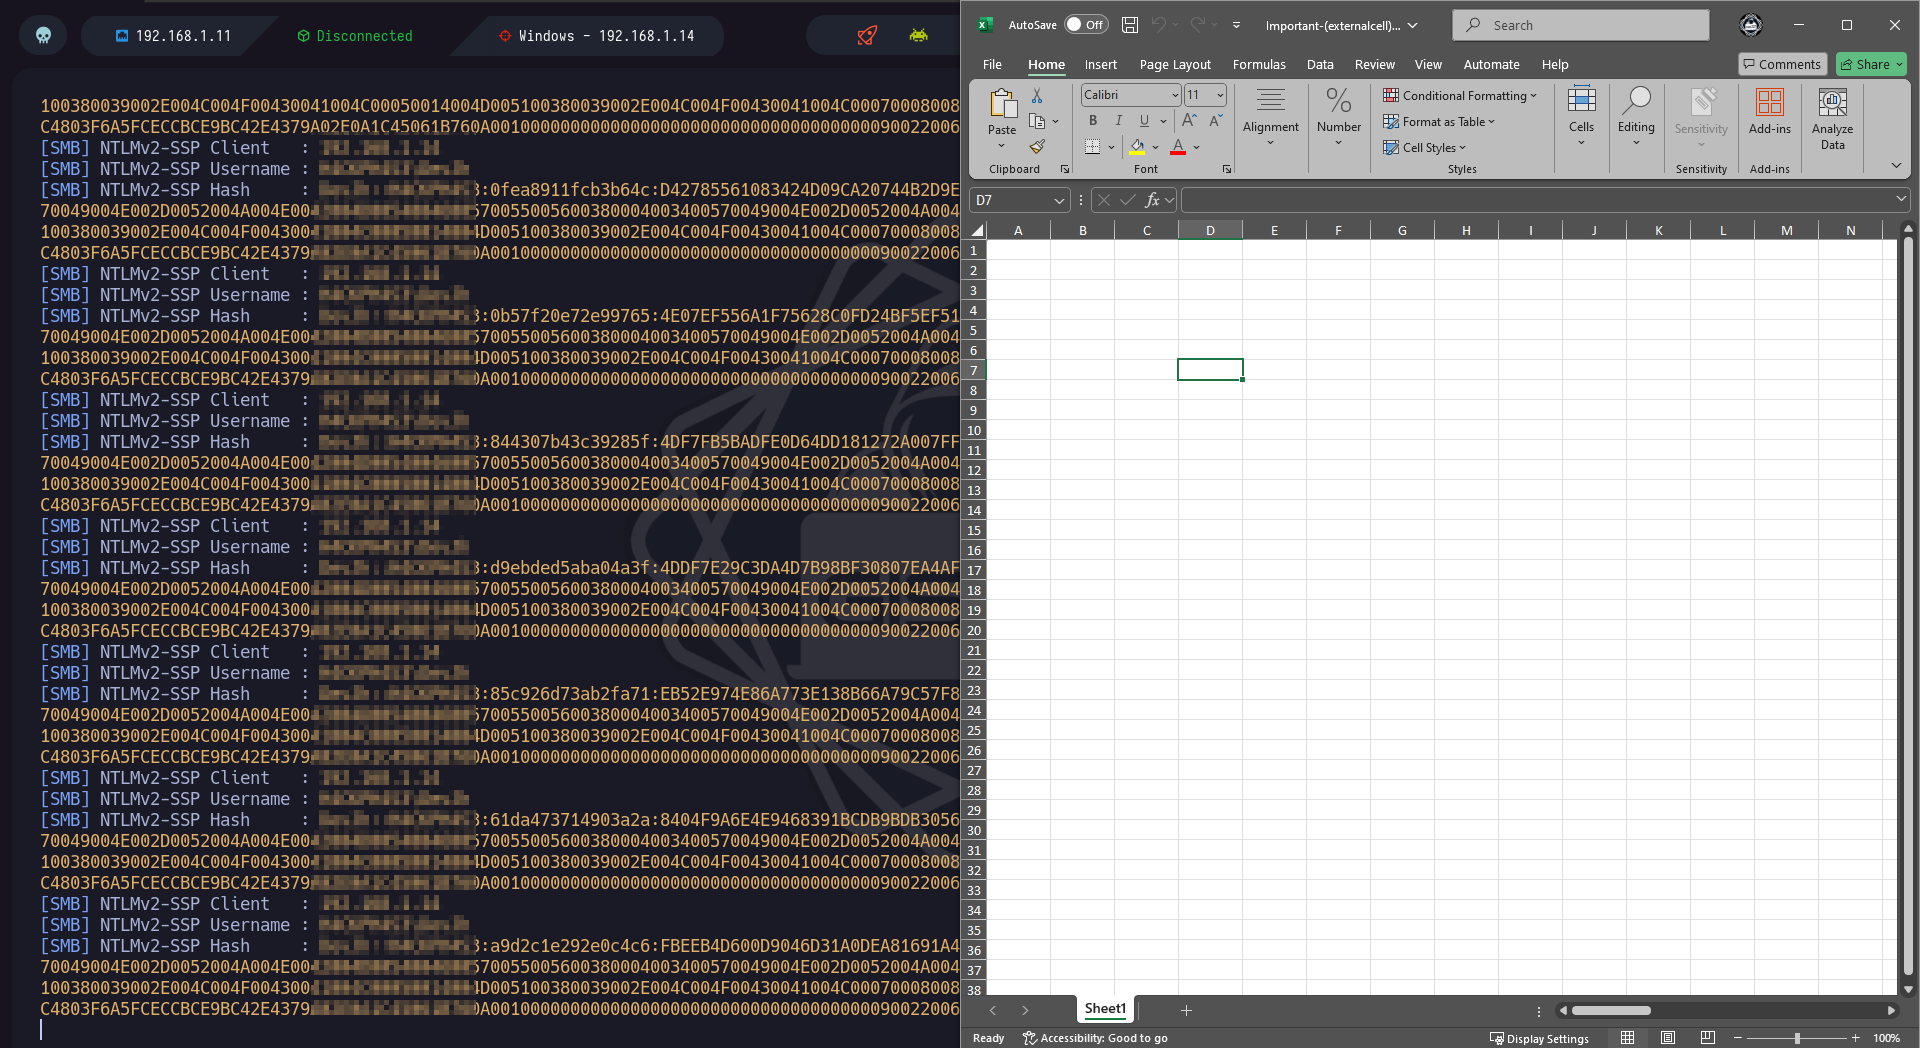
Task: Open Clipboard pane dialog launcher
Action: coord(1064,170)
